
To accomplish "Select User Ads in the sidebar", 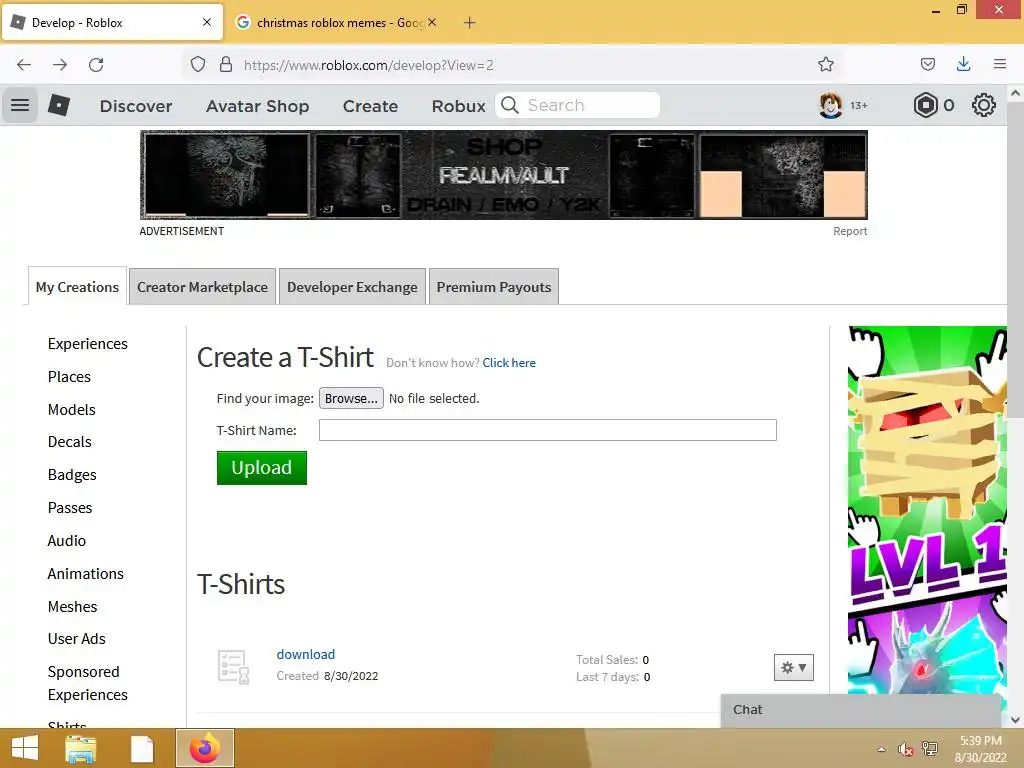I will [76, 639].
